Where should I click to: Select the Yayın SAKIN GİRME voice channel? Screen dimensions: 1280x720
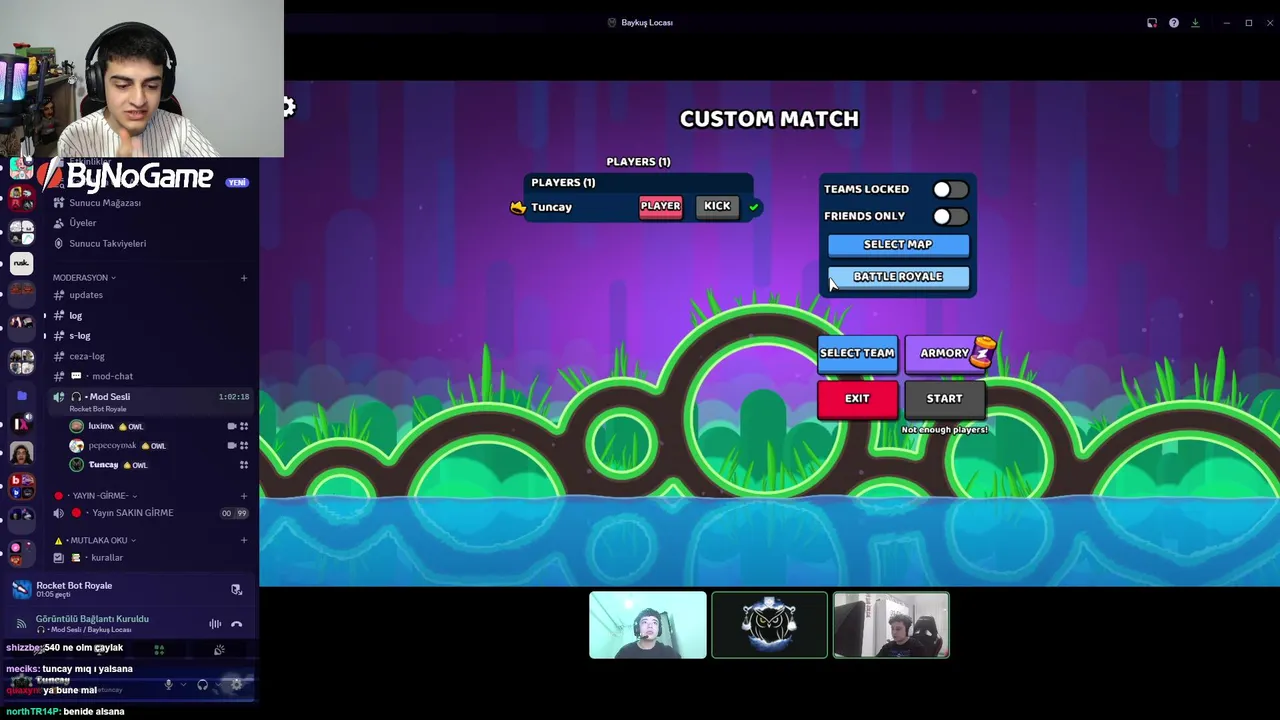[150, 513]
